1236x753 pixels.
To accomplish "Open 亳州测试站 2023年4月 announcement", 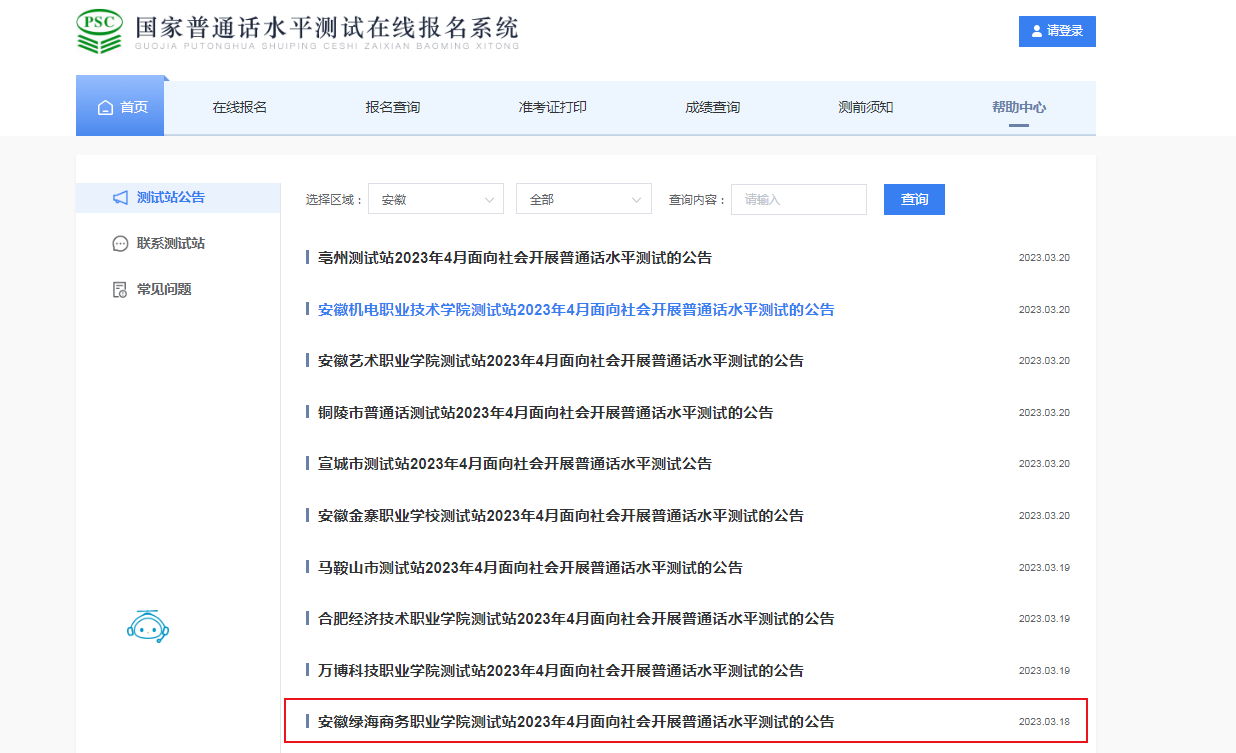I will pyautogui.click(x=514, y=258).
